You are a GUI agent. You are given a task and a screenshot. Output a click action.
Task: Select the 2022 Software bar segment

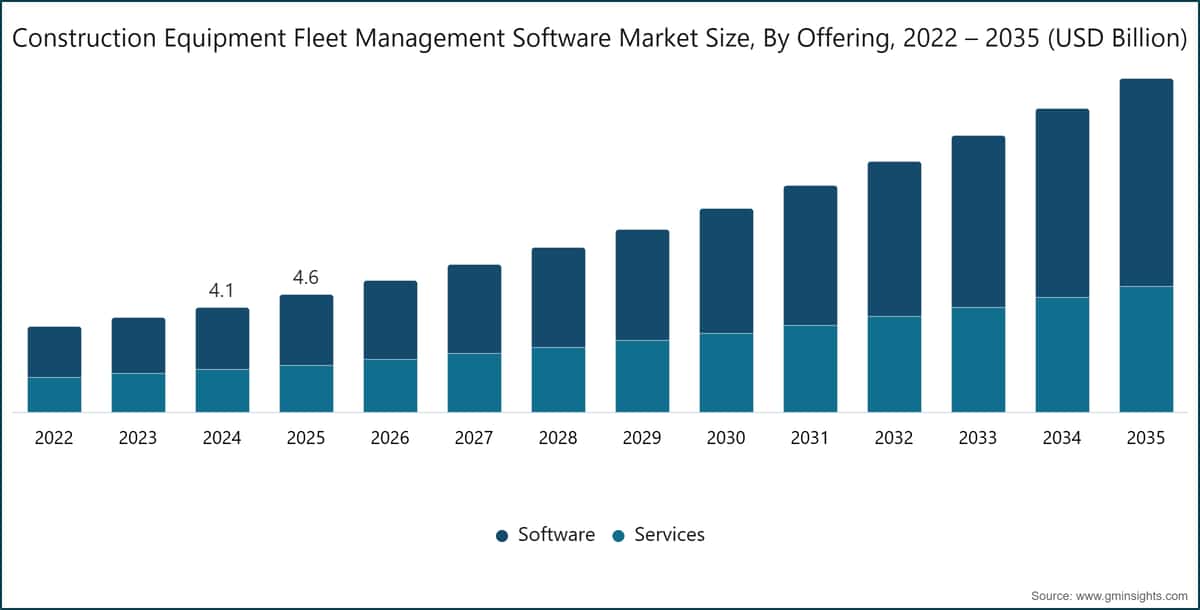point(54,352)
